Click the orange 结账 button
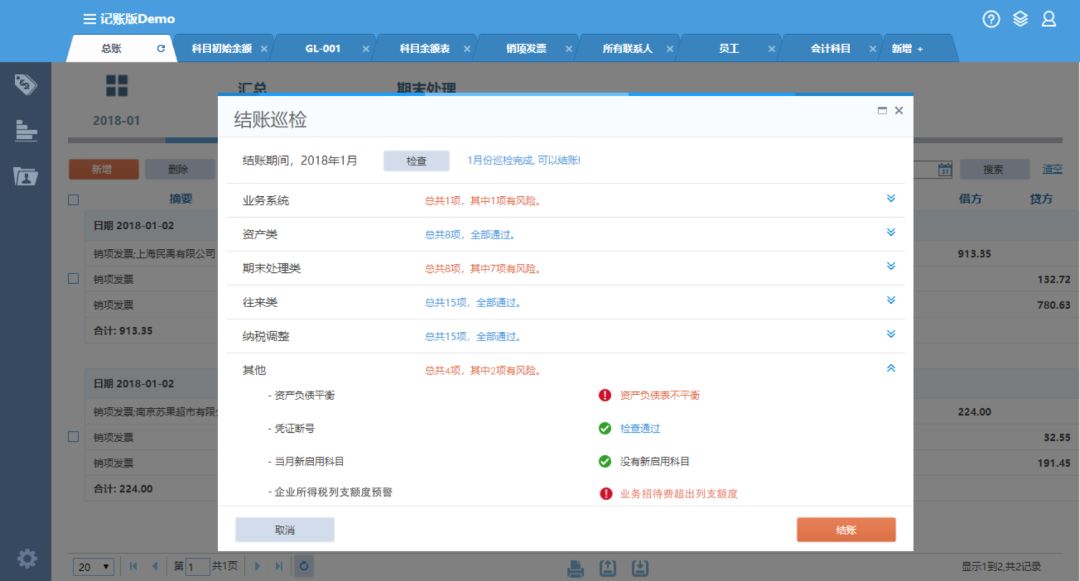 pyautogui.click(x=845, y=530)
